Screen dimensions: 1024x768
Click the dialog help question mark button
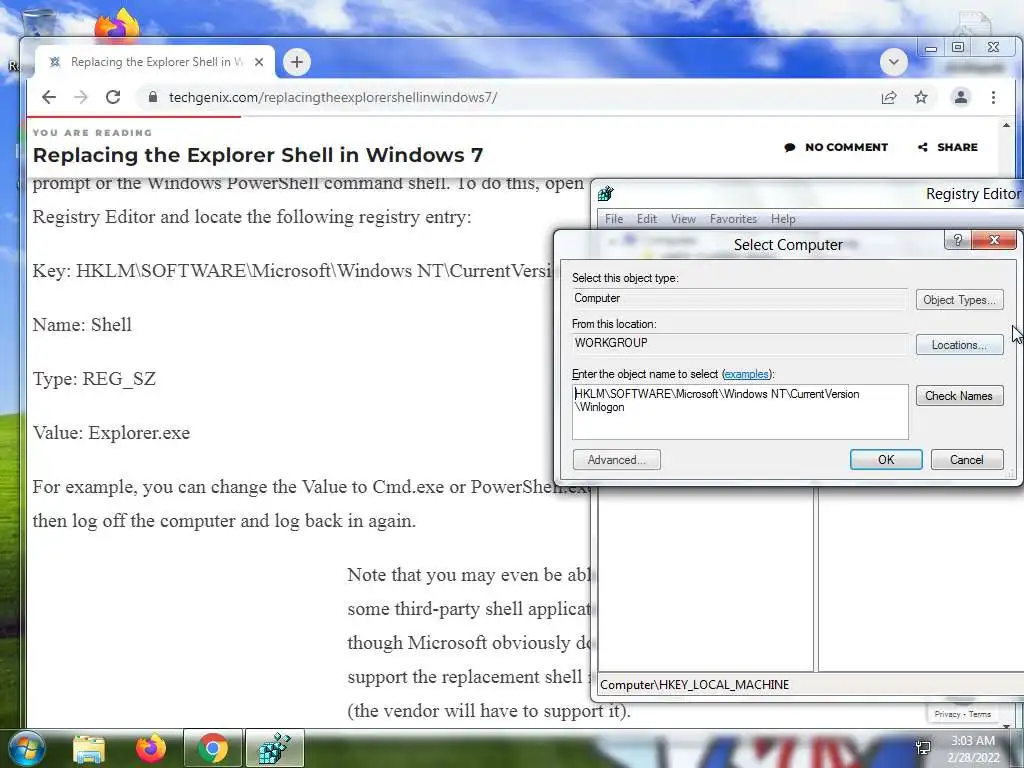(958, 240)
